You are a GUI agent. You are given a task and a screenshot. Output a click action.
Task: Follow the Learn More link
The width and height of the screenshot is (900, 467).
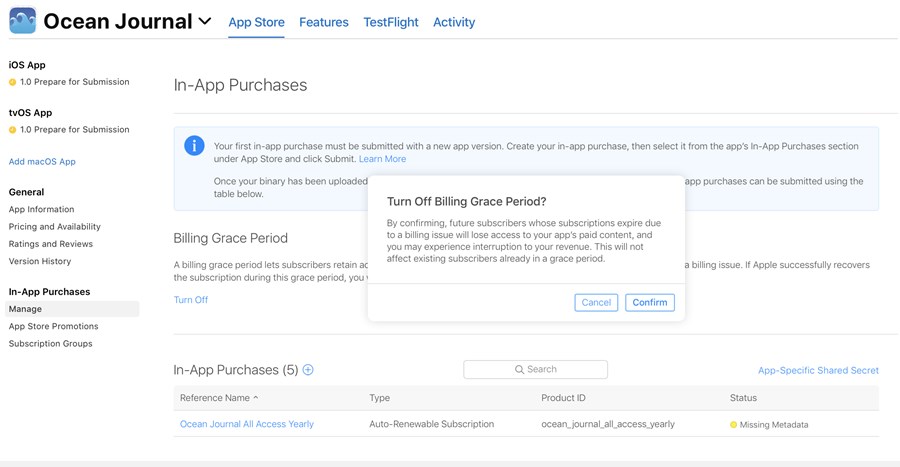pos(382,159)
